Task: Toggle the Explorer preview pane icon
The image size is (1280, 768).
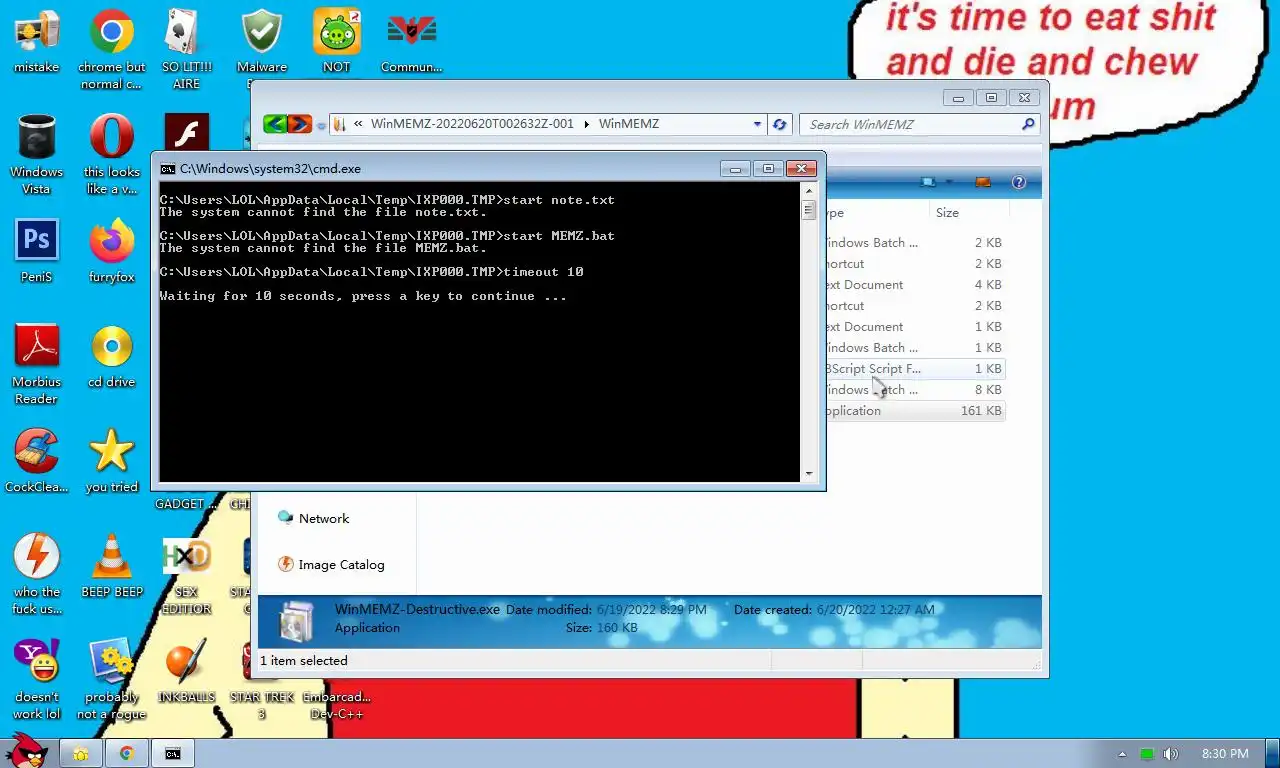Action: (x=982, y=182)
